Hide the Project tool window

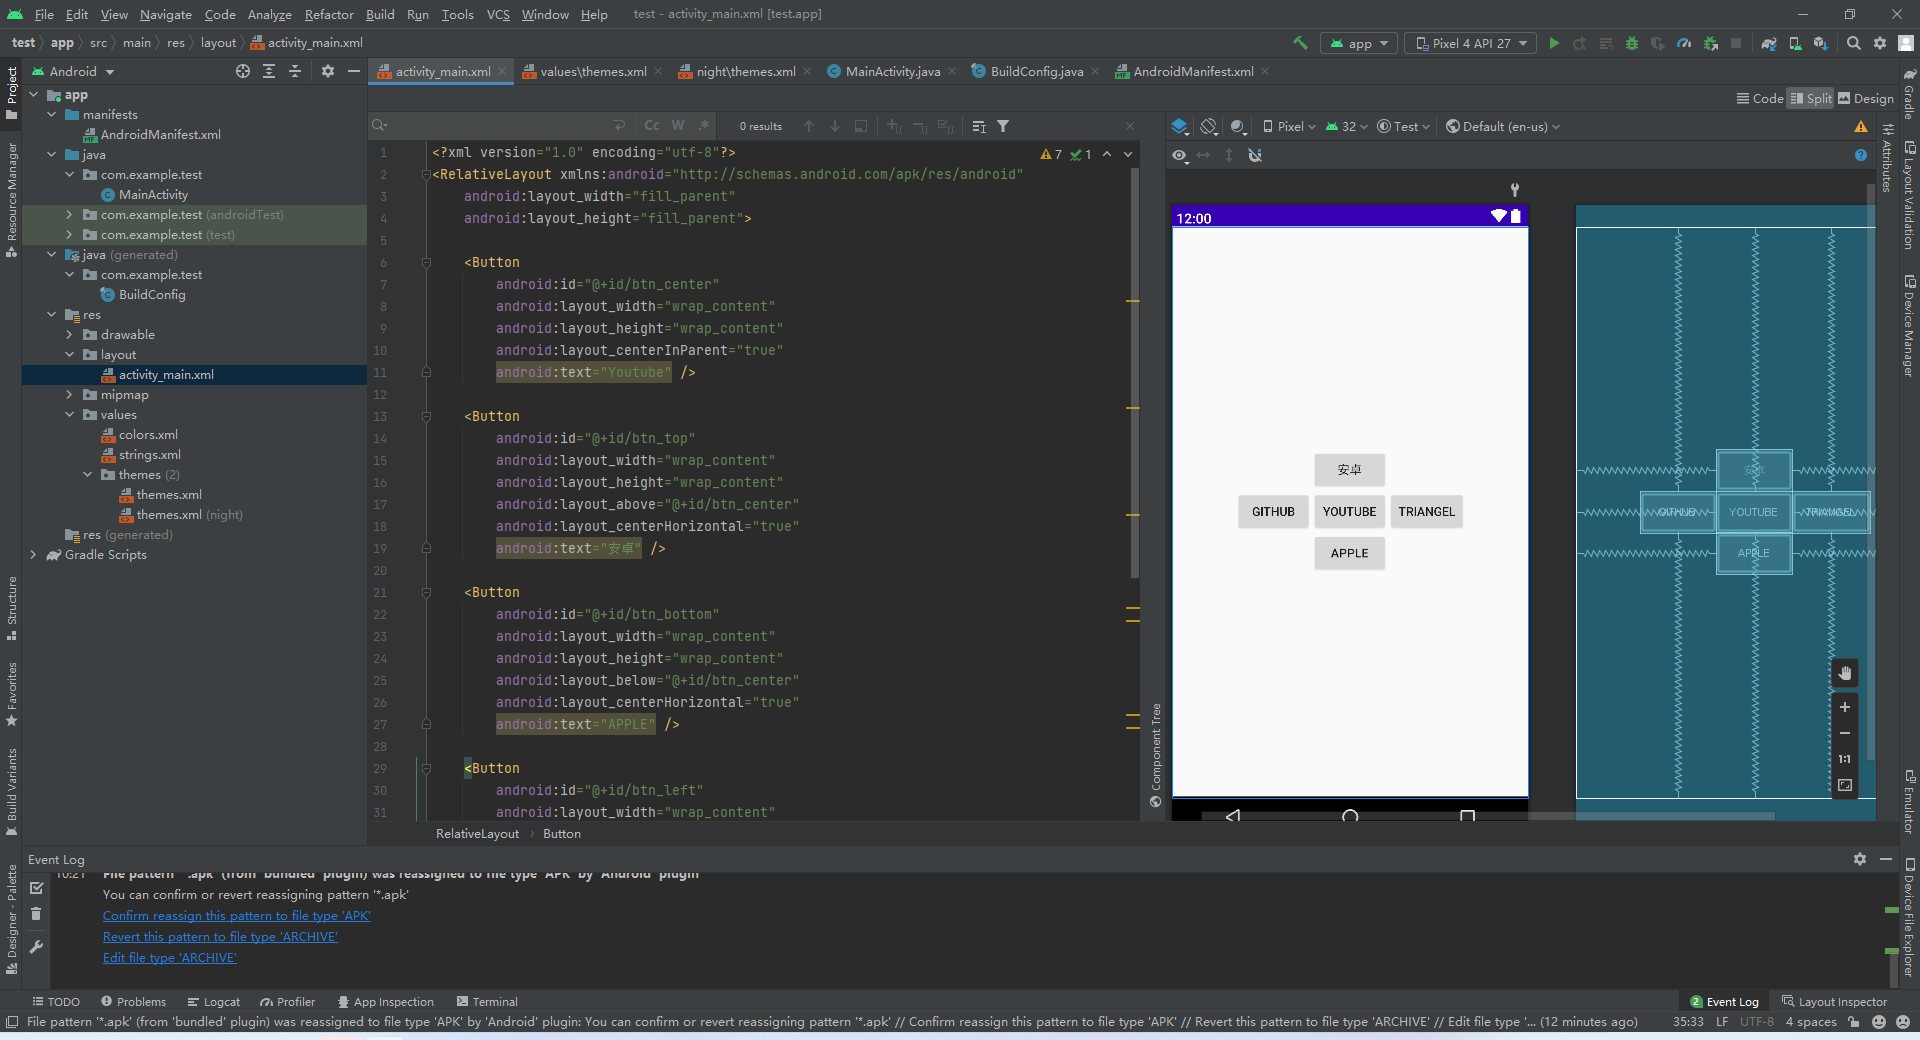(353, 71)
